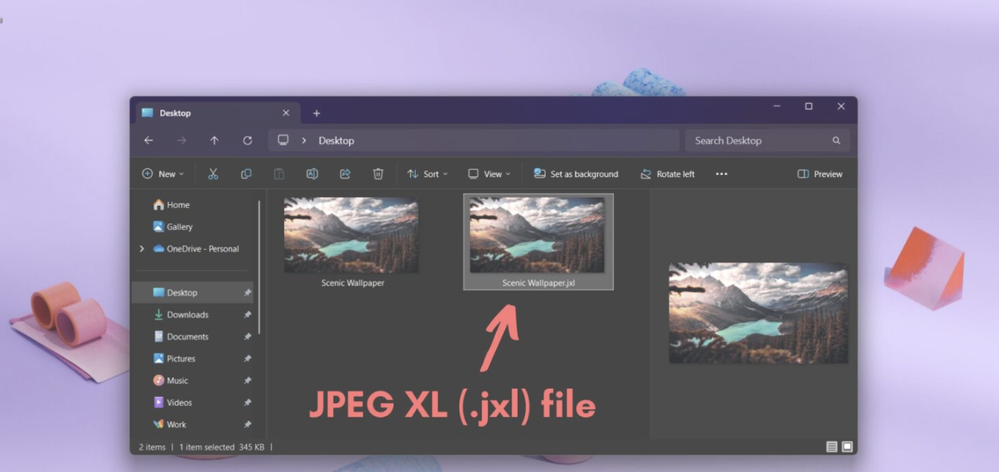The image size is (999, 472).
Task: Click pin icon next to Videos
Action: pyautogui.click(x=247, y=403)
